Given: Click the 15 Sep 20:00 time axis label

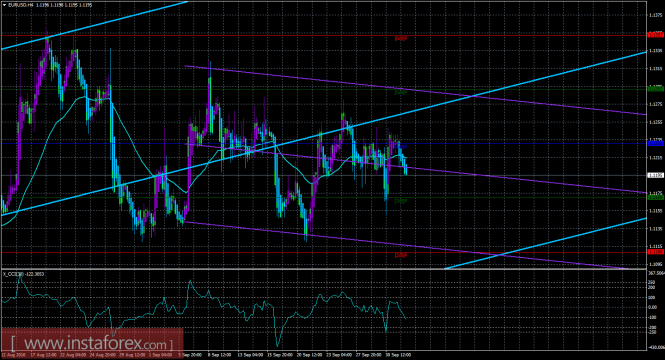Looking at the screenshot, I should coord(280,354).
